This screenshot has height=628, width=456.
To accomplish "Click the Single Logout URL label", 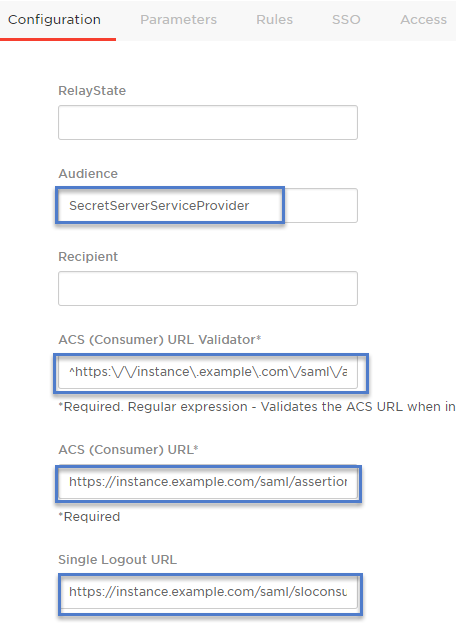I will click(x=117, y=560).
